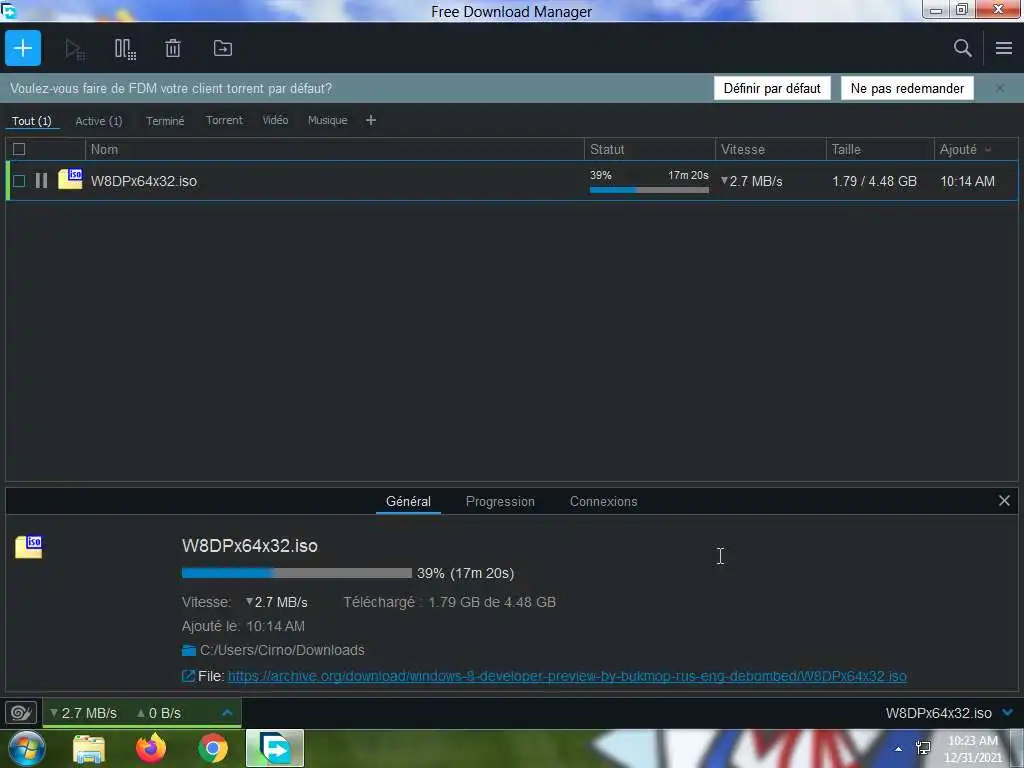Pause the W8DPx64x32.iso download
Screen dimensions: 1024x768
pyautogui.click(x=41, y=181)
